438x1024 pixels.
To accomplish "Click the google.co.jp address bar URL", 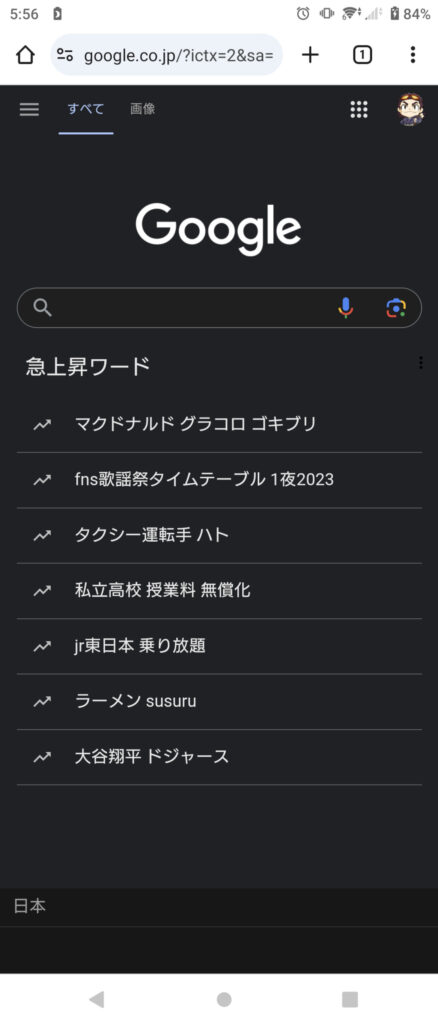I will click(179, 55).
